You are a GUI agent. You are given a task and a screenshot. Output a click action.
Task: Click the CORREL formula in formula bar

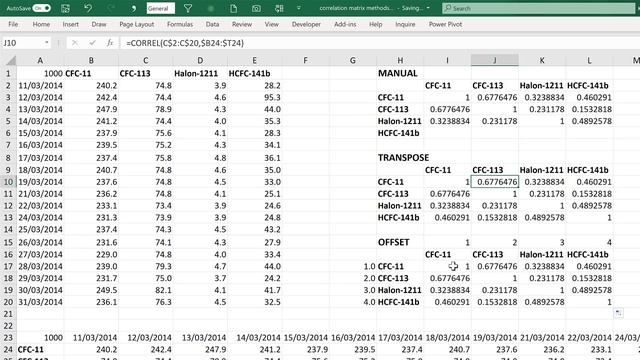[x=185, y=43]
